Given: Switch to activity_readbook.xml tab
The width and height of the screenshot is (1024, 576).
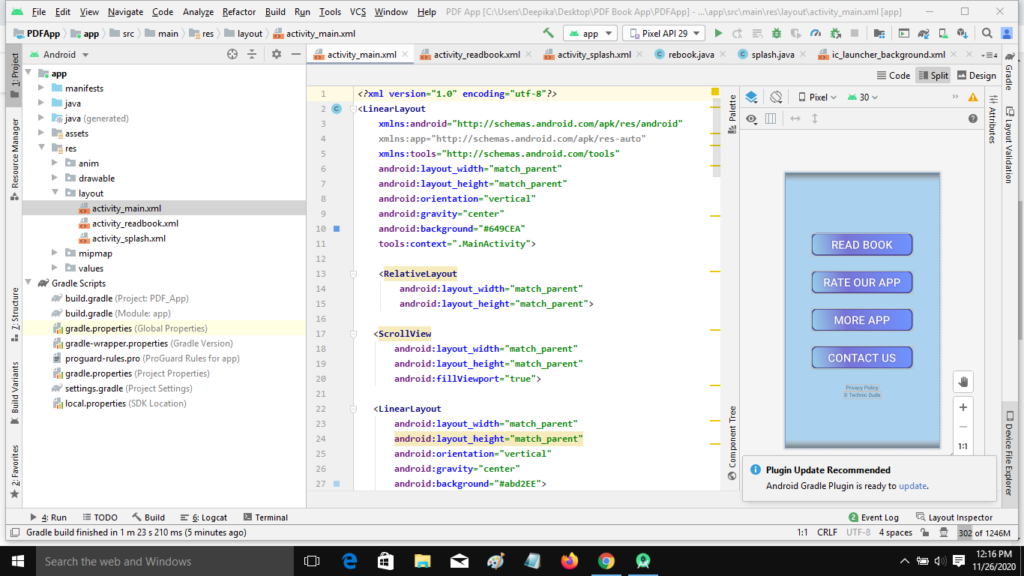Looking at the screenshot, I should coord(477,55).
